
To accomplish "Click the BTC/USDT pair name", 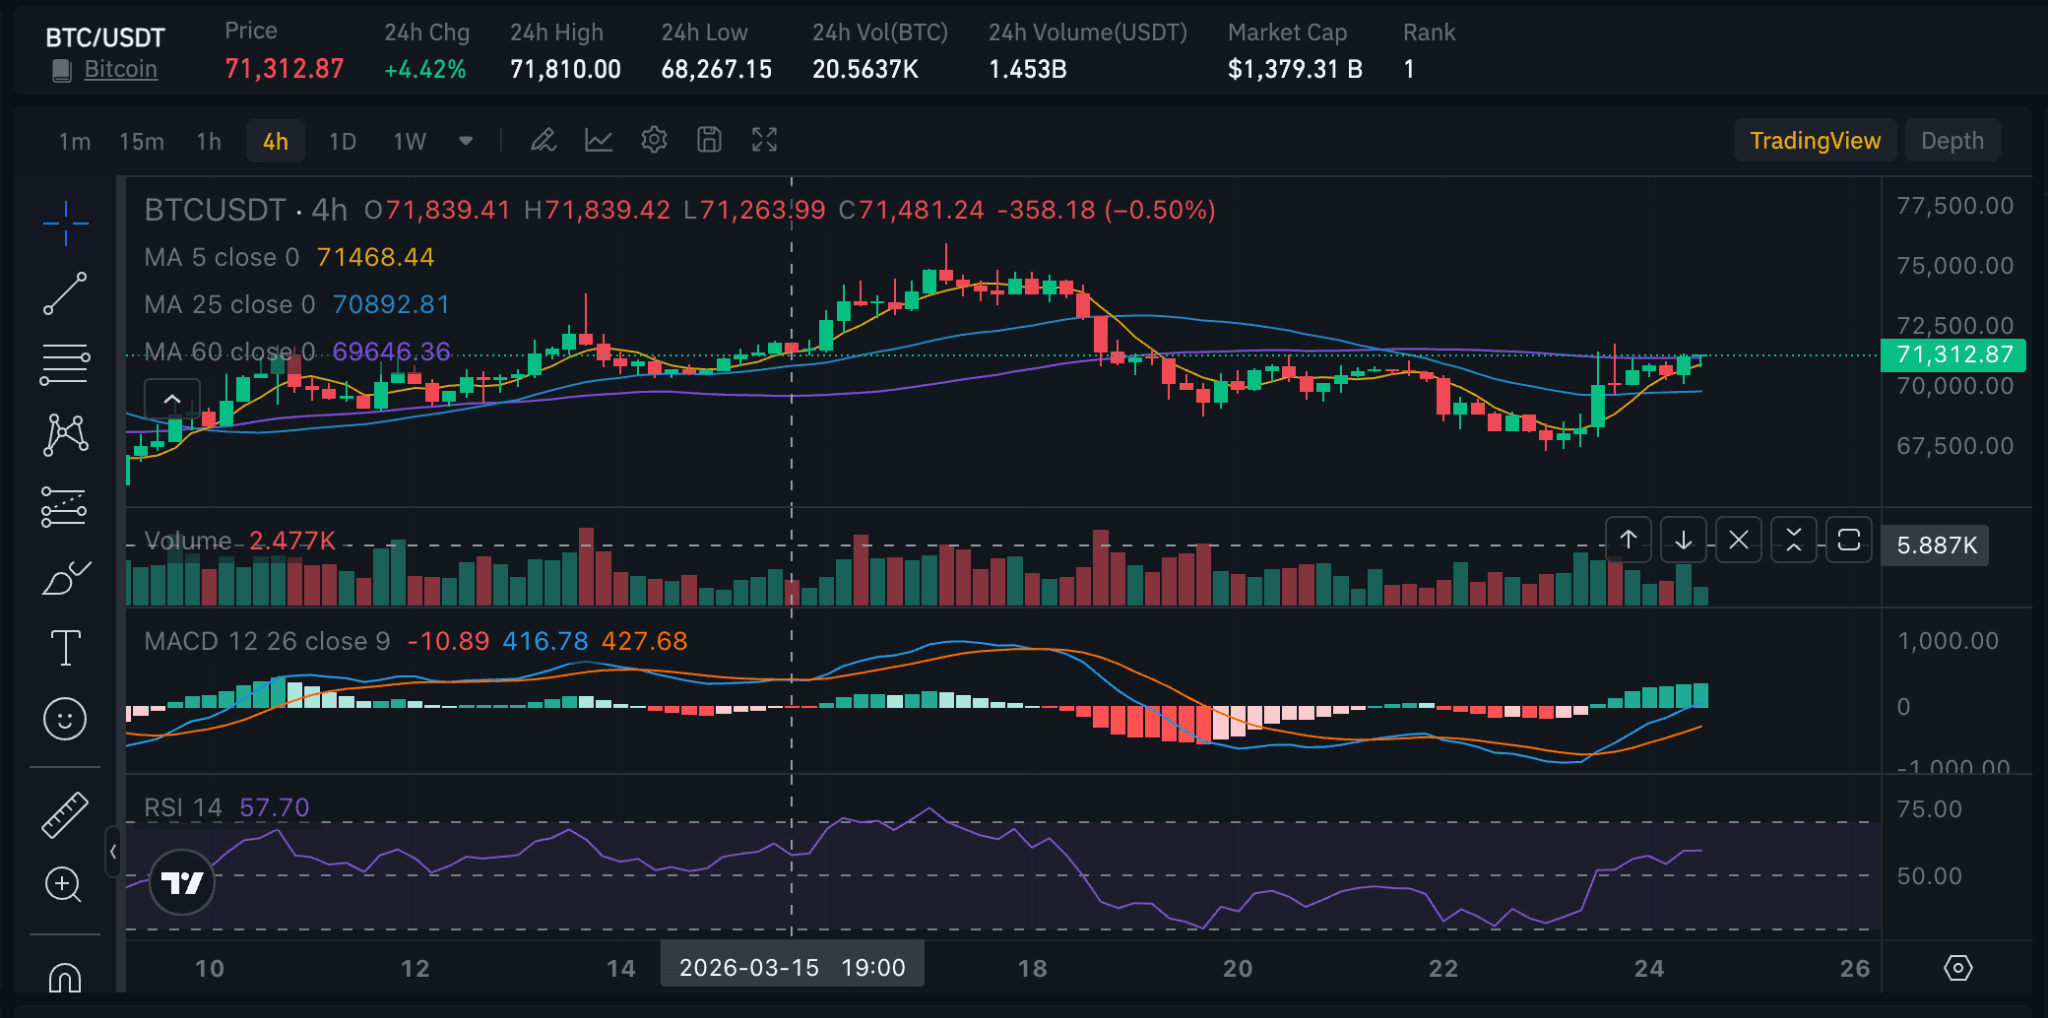I will tap(105, 38).
